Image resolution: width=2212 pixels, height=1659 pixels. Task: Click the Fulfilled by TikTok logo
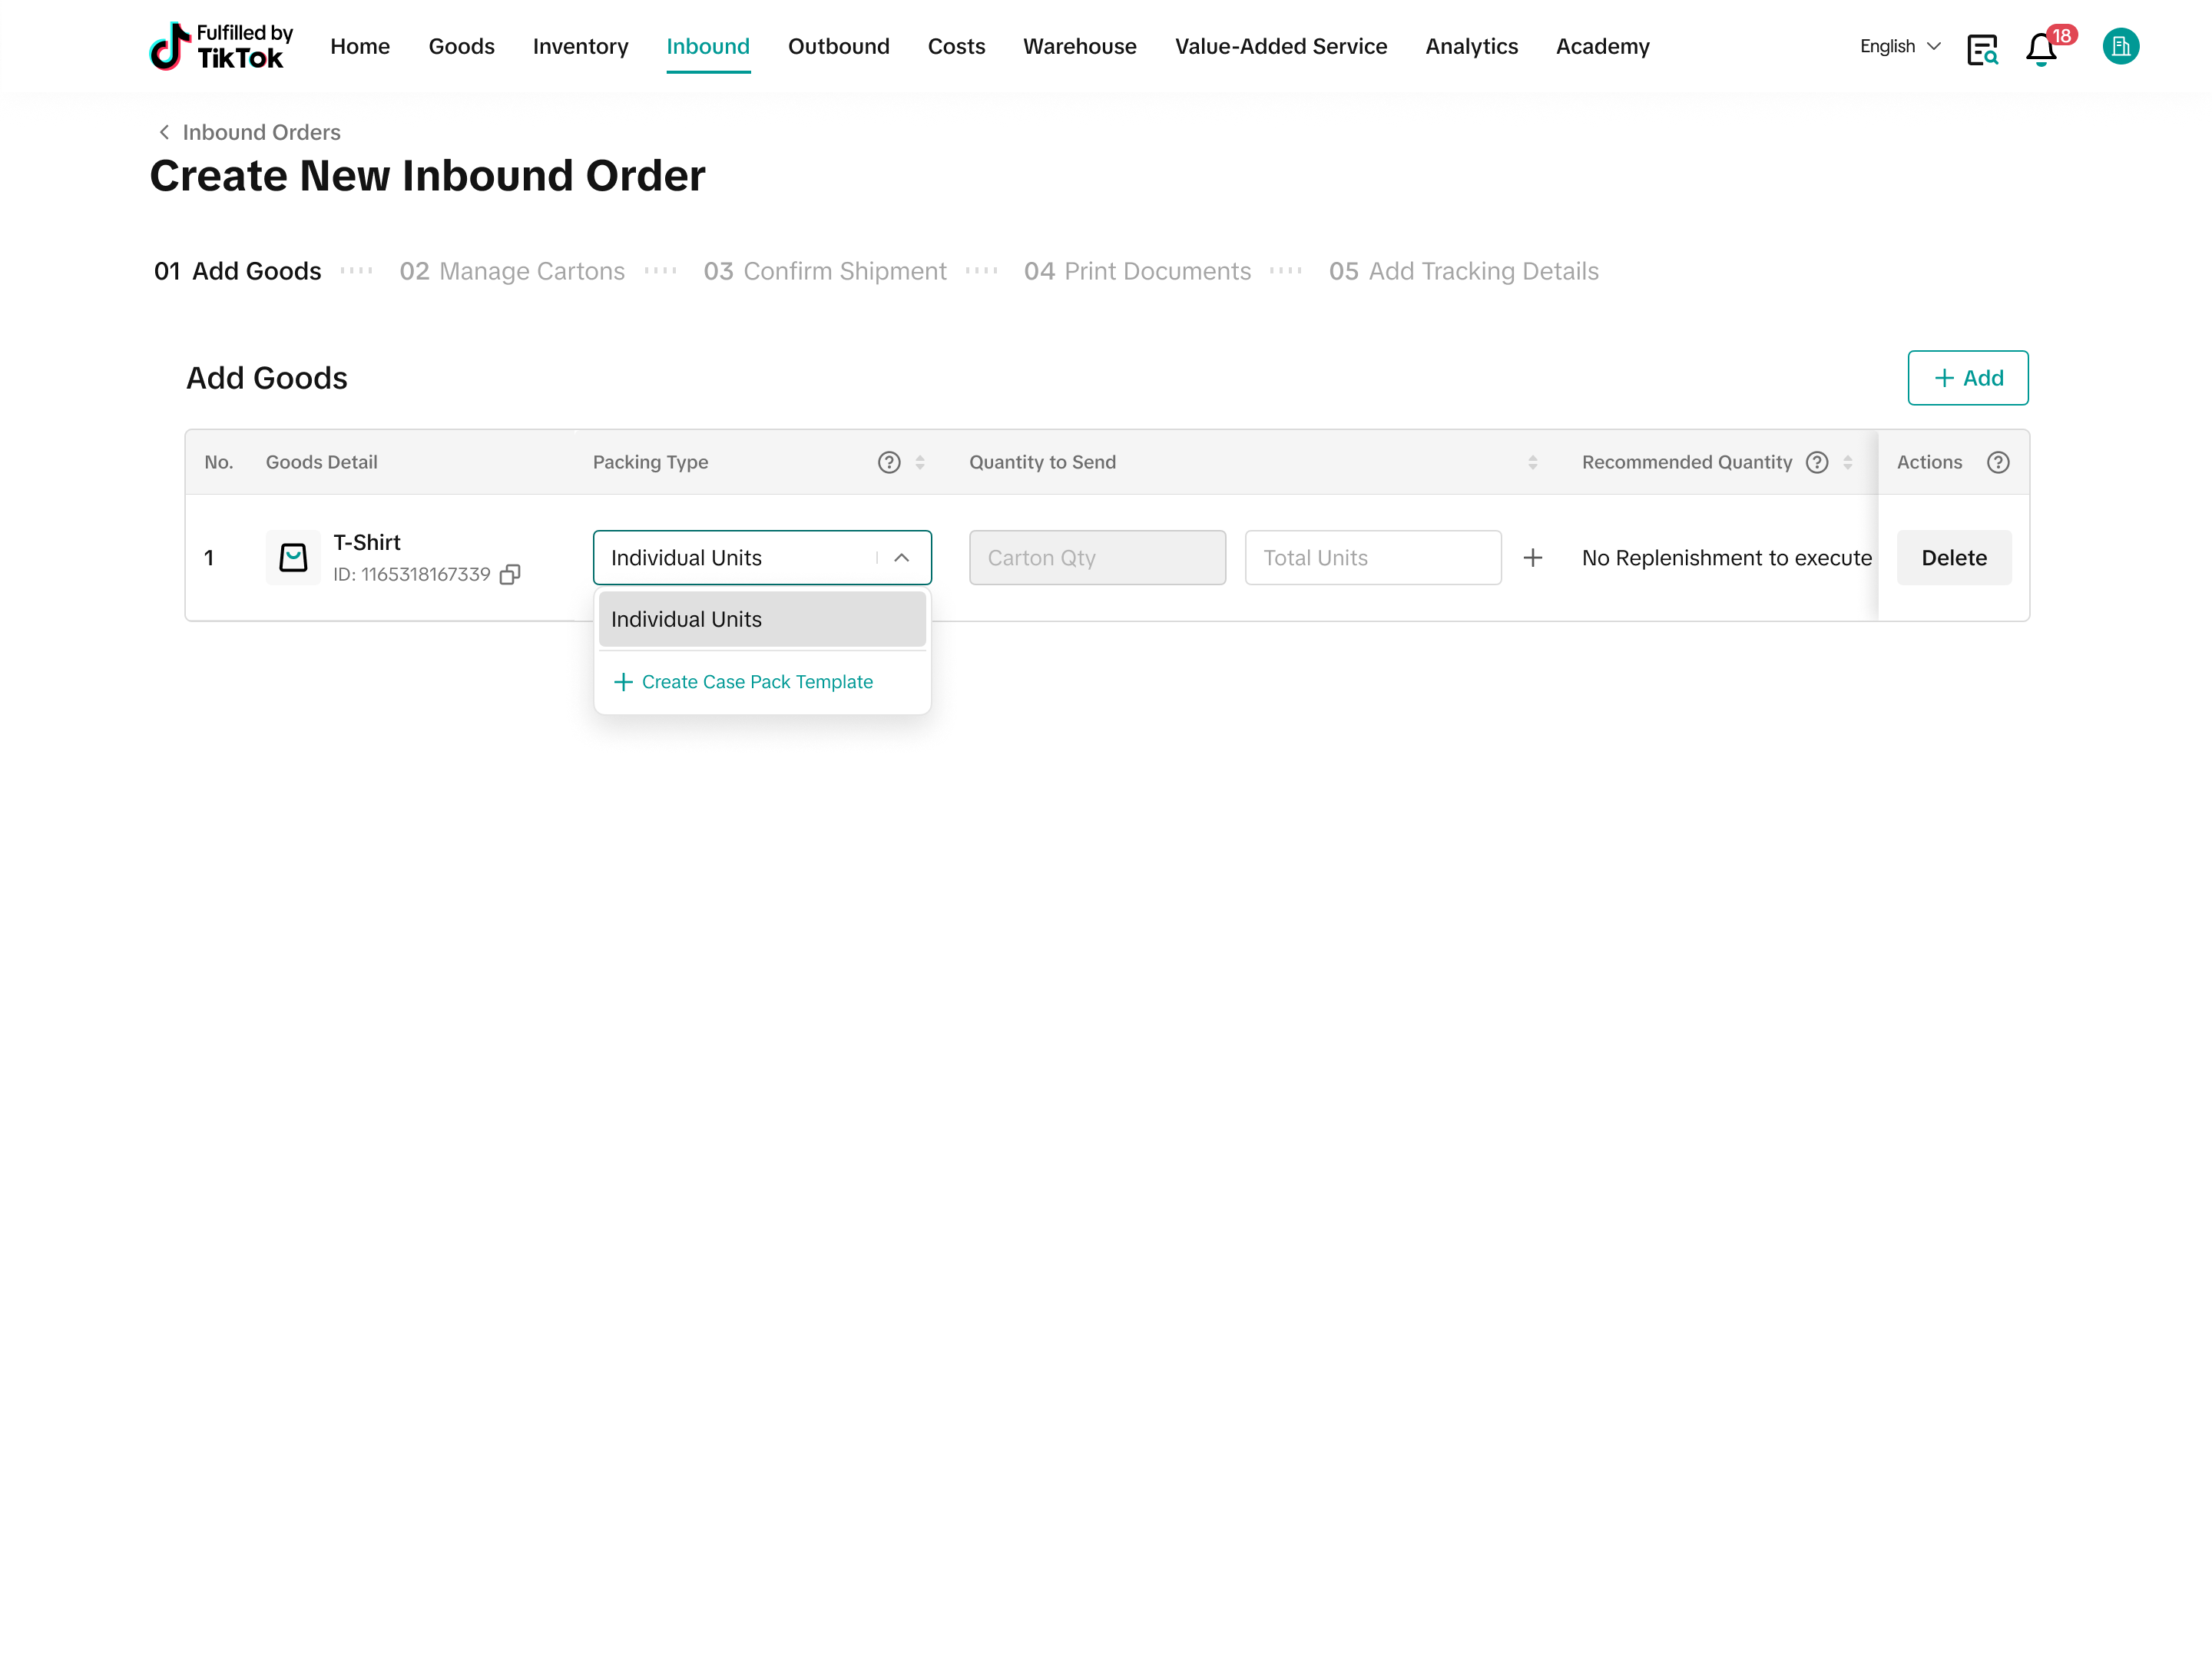tap(221, 46)
